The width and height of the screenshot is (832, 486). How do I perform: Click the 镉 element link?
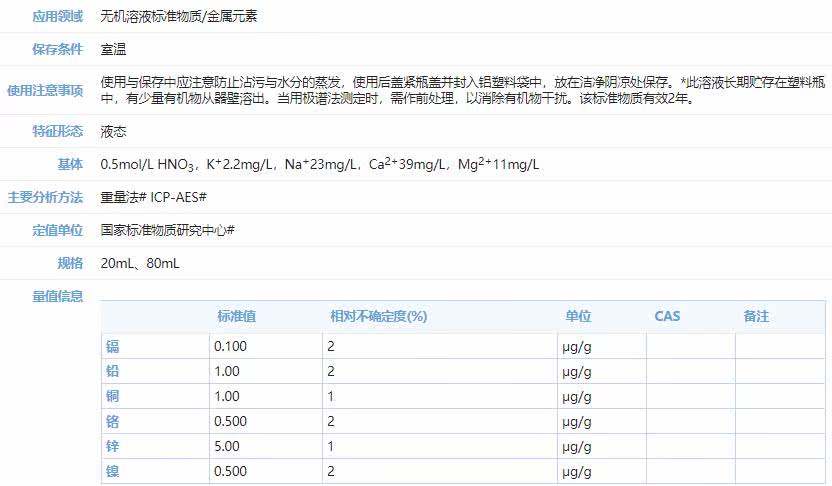(x=112, y=346)
